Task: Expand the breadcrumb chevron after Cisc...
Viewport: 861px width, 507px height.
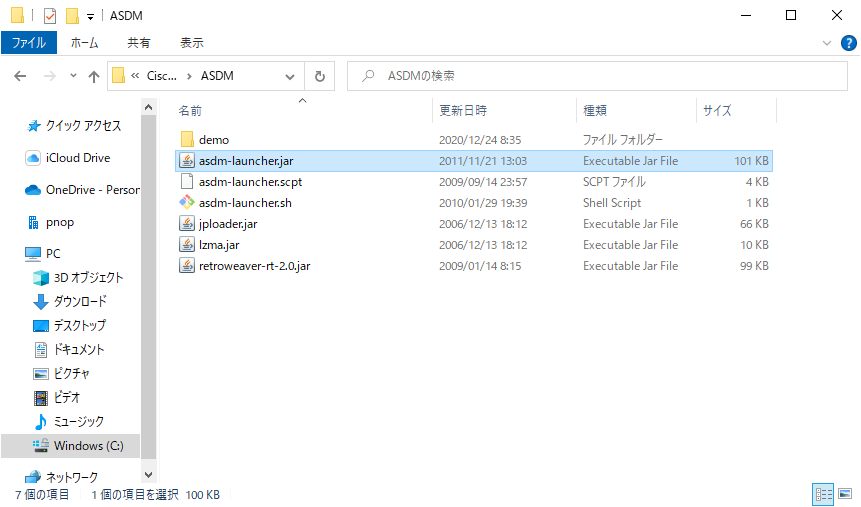Action: click(x=189, y=76)
